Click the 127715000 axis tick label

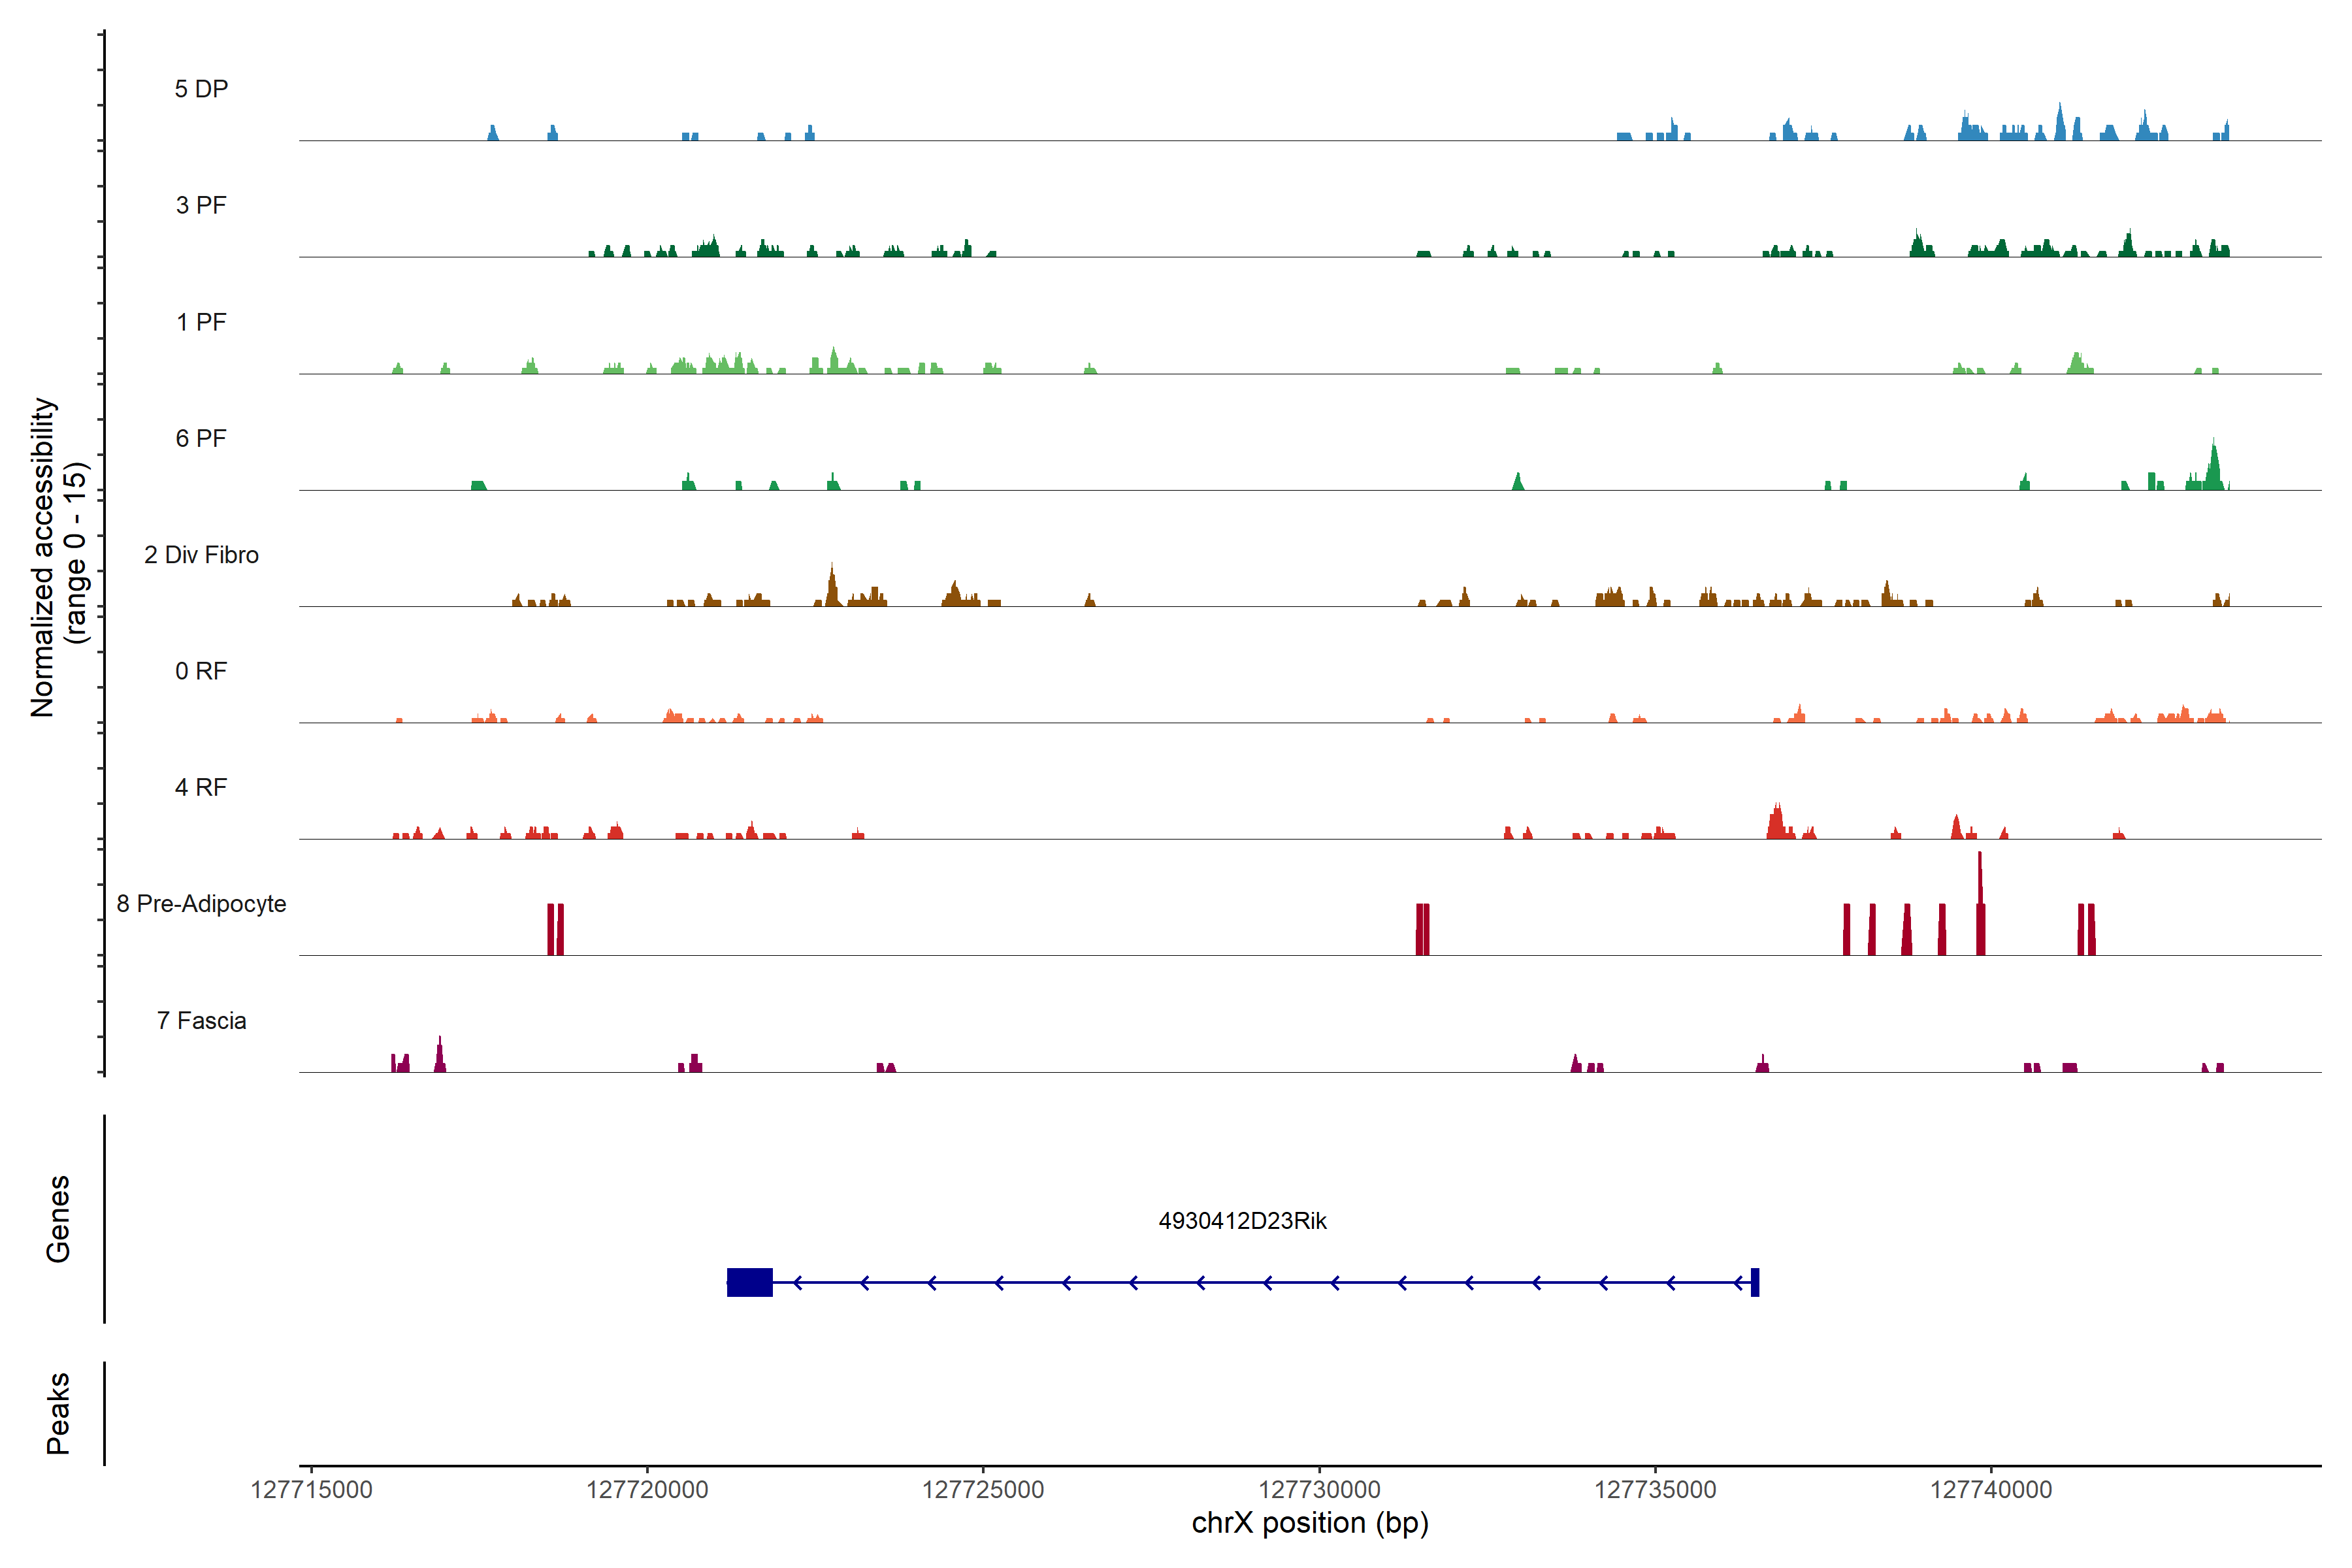coord(311,1490)
